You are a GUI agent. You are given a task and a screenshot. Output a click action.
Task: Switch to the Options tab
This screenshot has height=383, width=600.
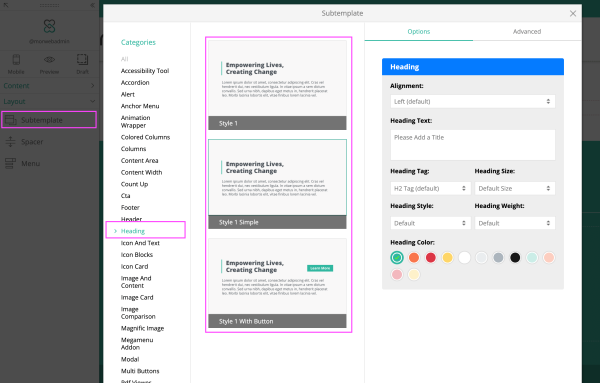pyautogui.click(x=419, y=31)
